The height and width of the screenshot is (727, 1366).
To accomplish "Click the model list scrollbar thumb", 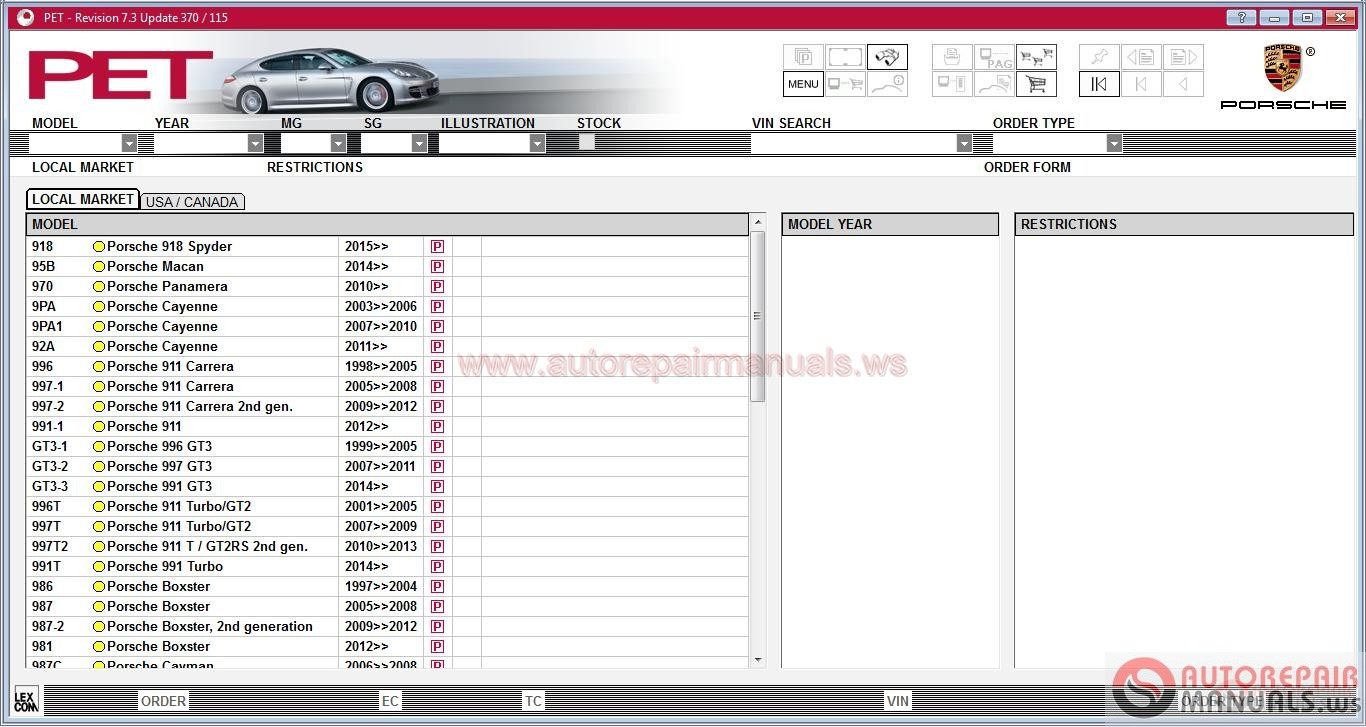I will (757, 316).
